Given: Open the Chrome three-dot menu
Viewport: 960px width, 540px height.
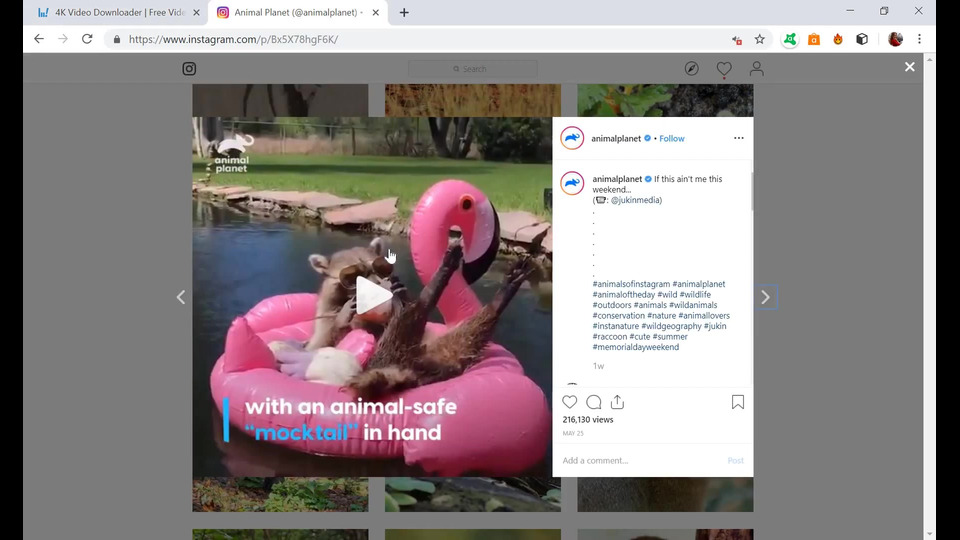Looking at the screenshot, I should pyautogui.click(x=919, y=39).
